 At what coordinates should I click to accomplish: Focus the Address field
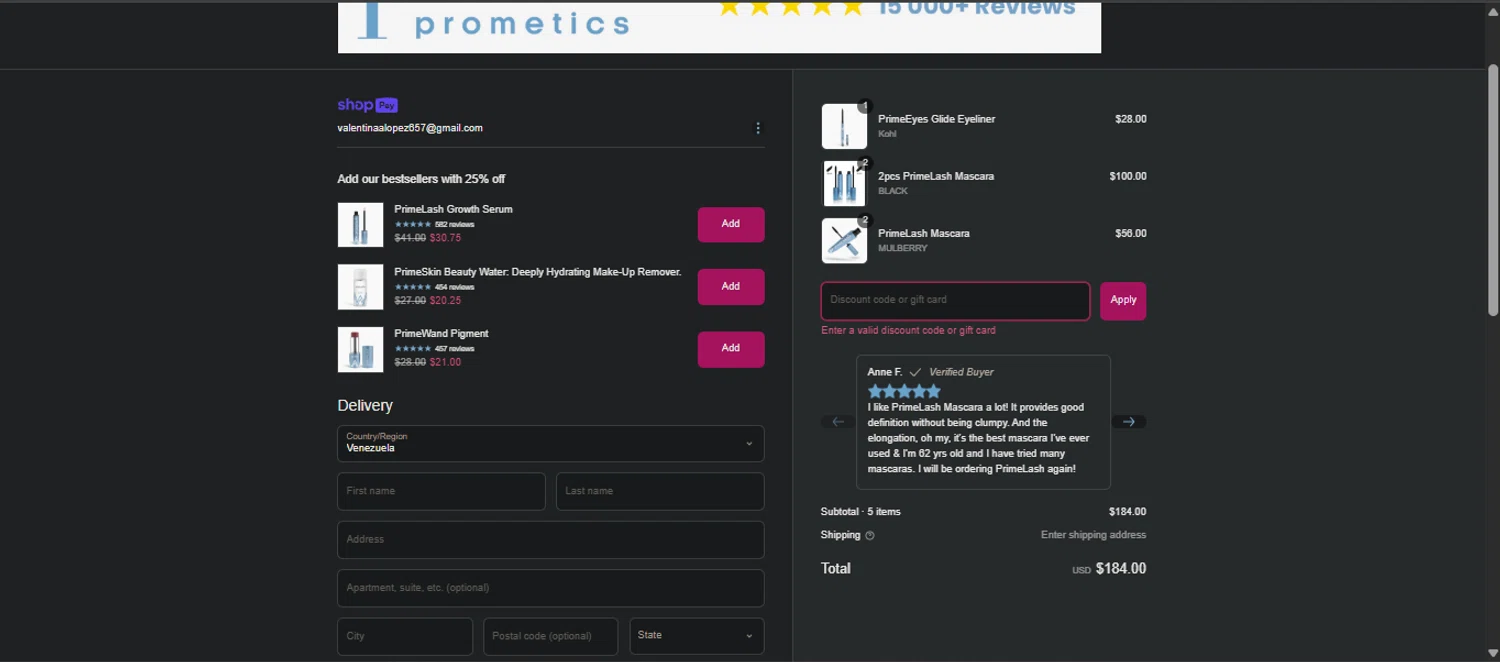click(x=551, y=540)
